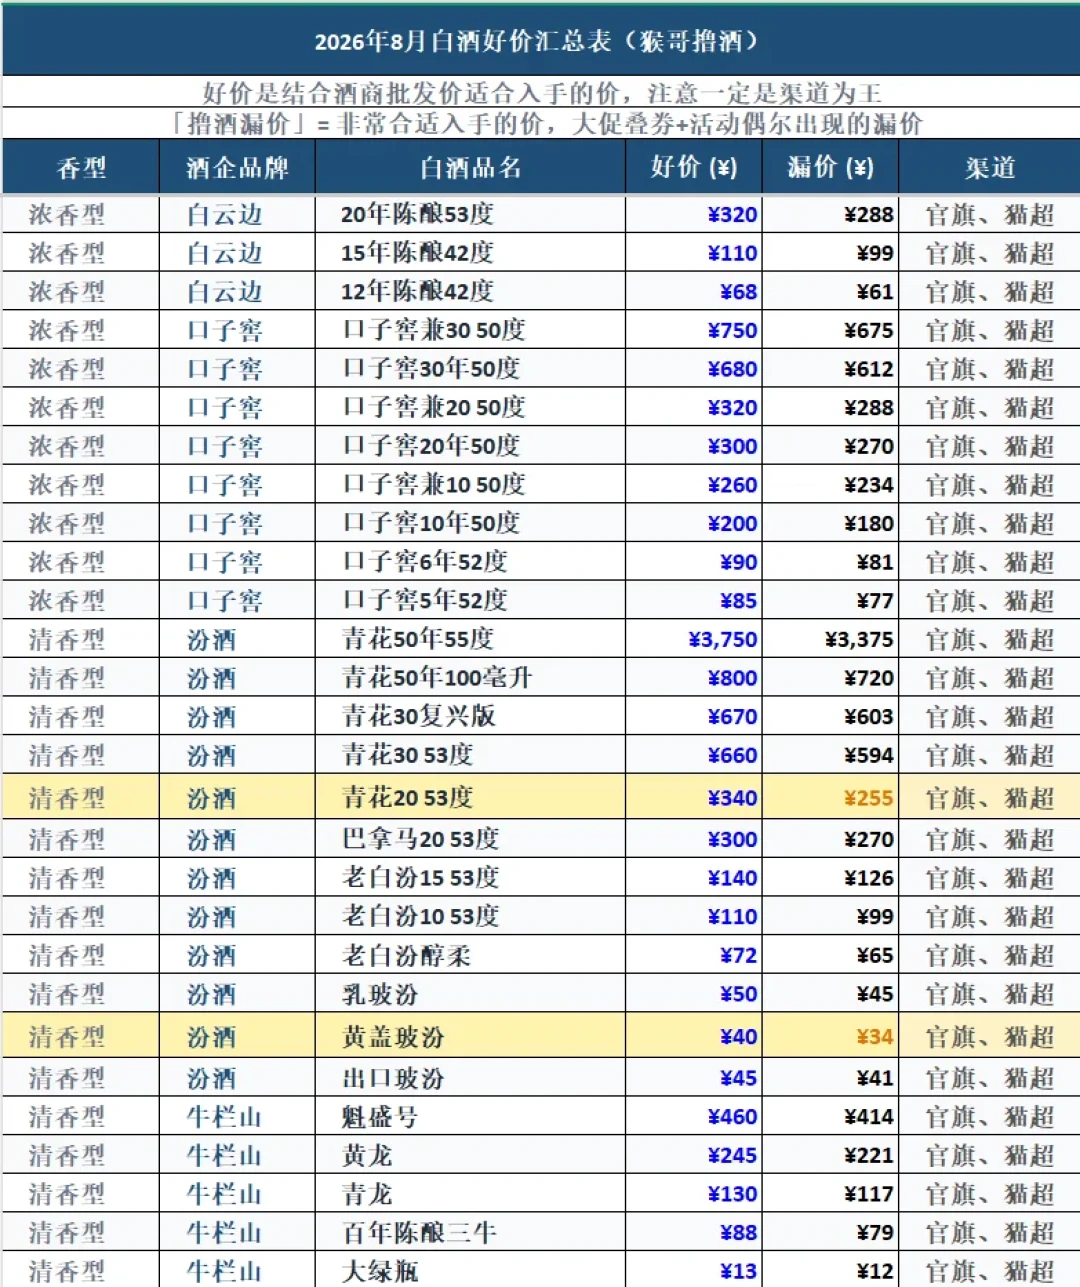Click the price ¥12
The image size is (1080, 1287).
pos(874,1272)
